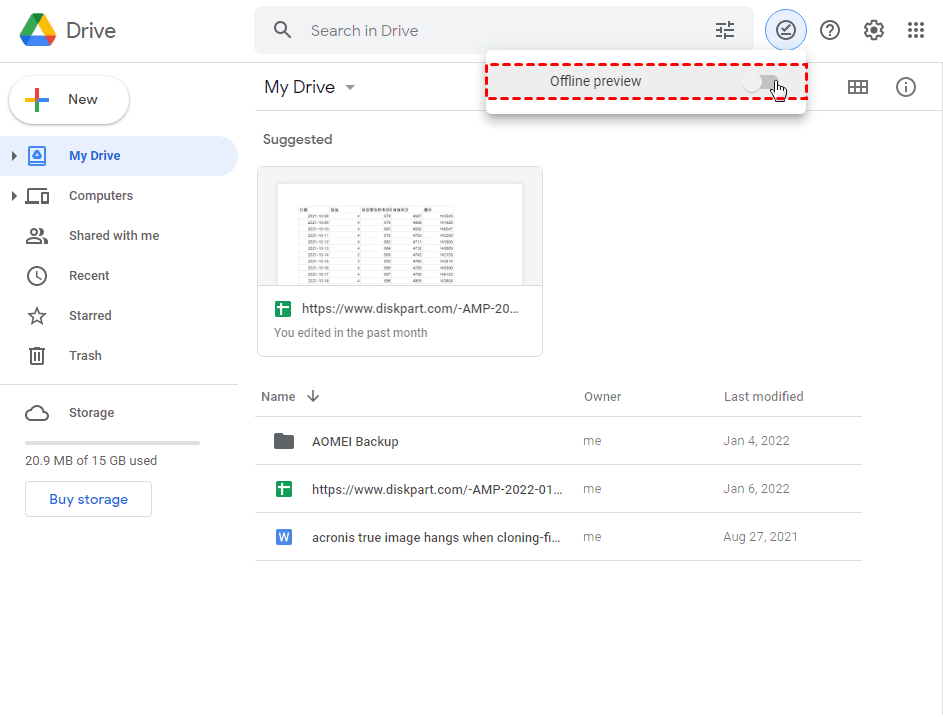Go to Shared with me
The width and height of the screenshot is (943, 717).
(x=113, y=236)
